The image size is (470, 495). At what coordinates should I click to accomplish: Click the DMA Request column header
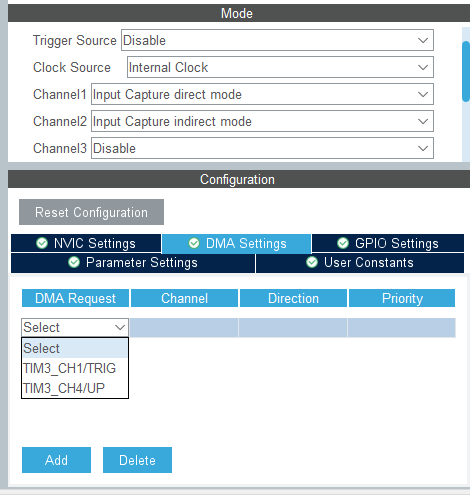[75, 298]
